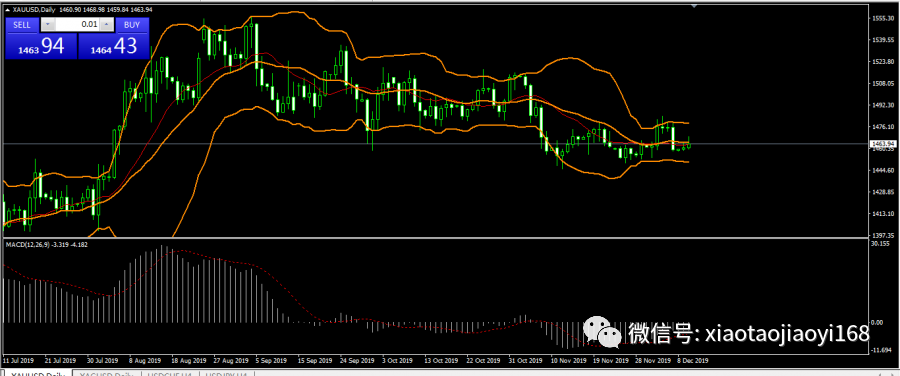
Task: Click the 28 Nov 2019 date label
Action: coord(653,361)
